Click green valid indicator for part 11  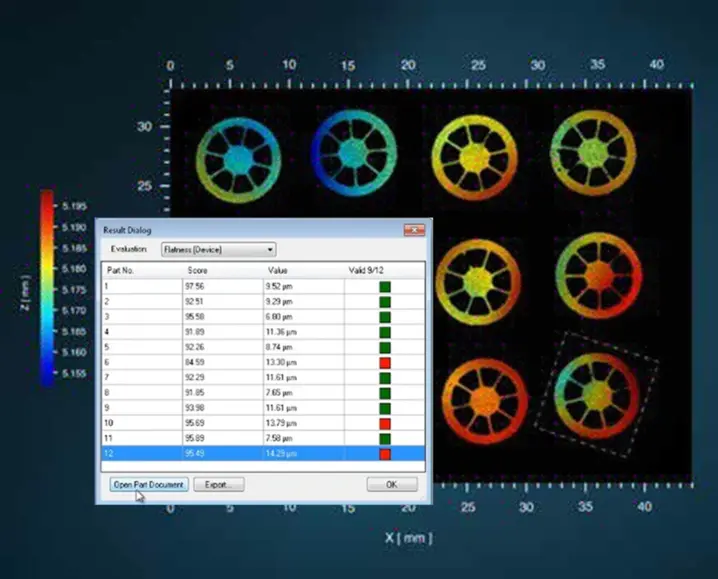point(384,439)
